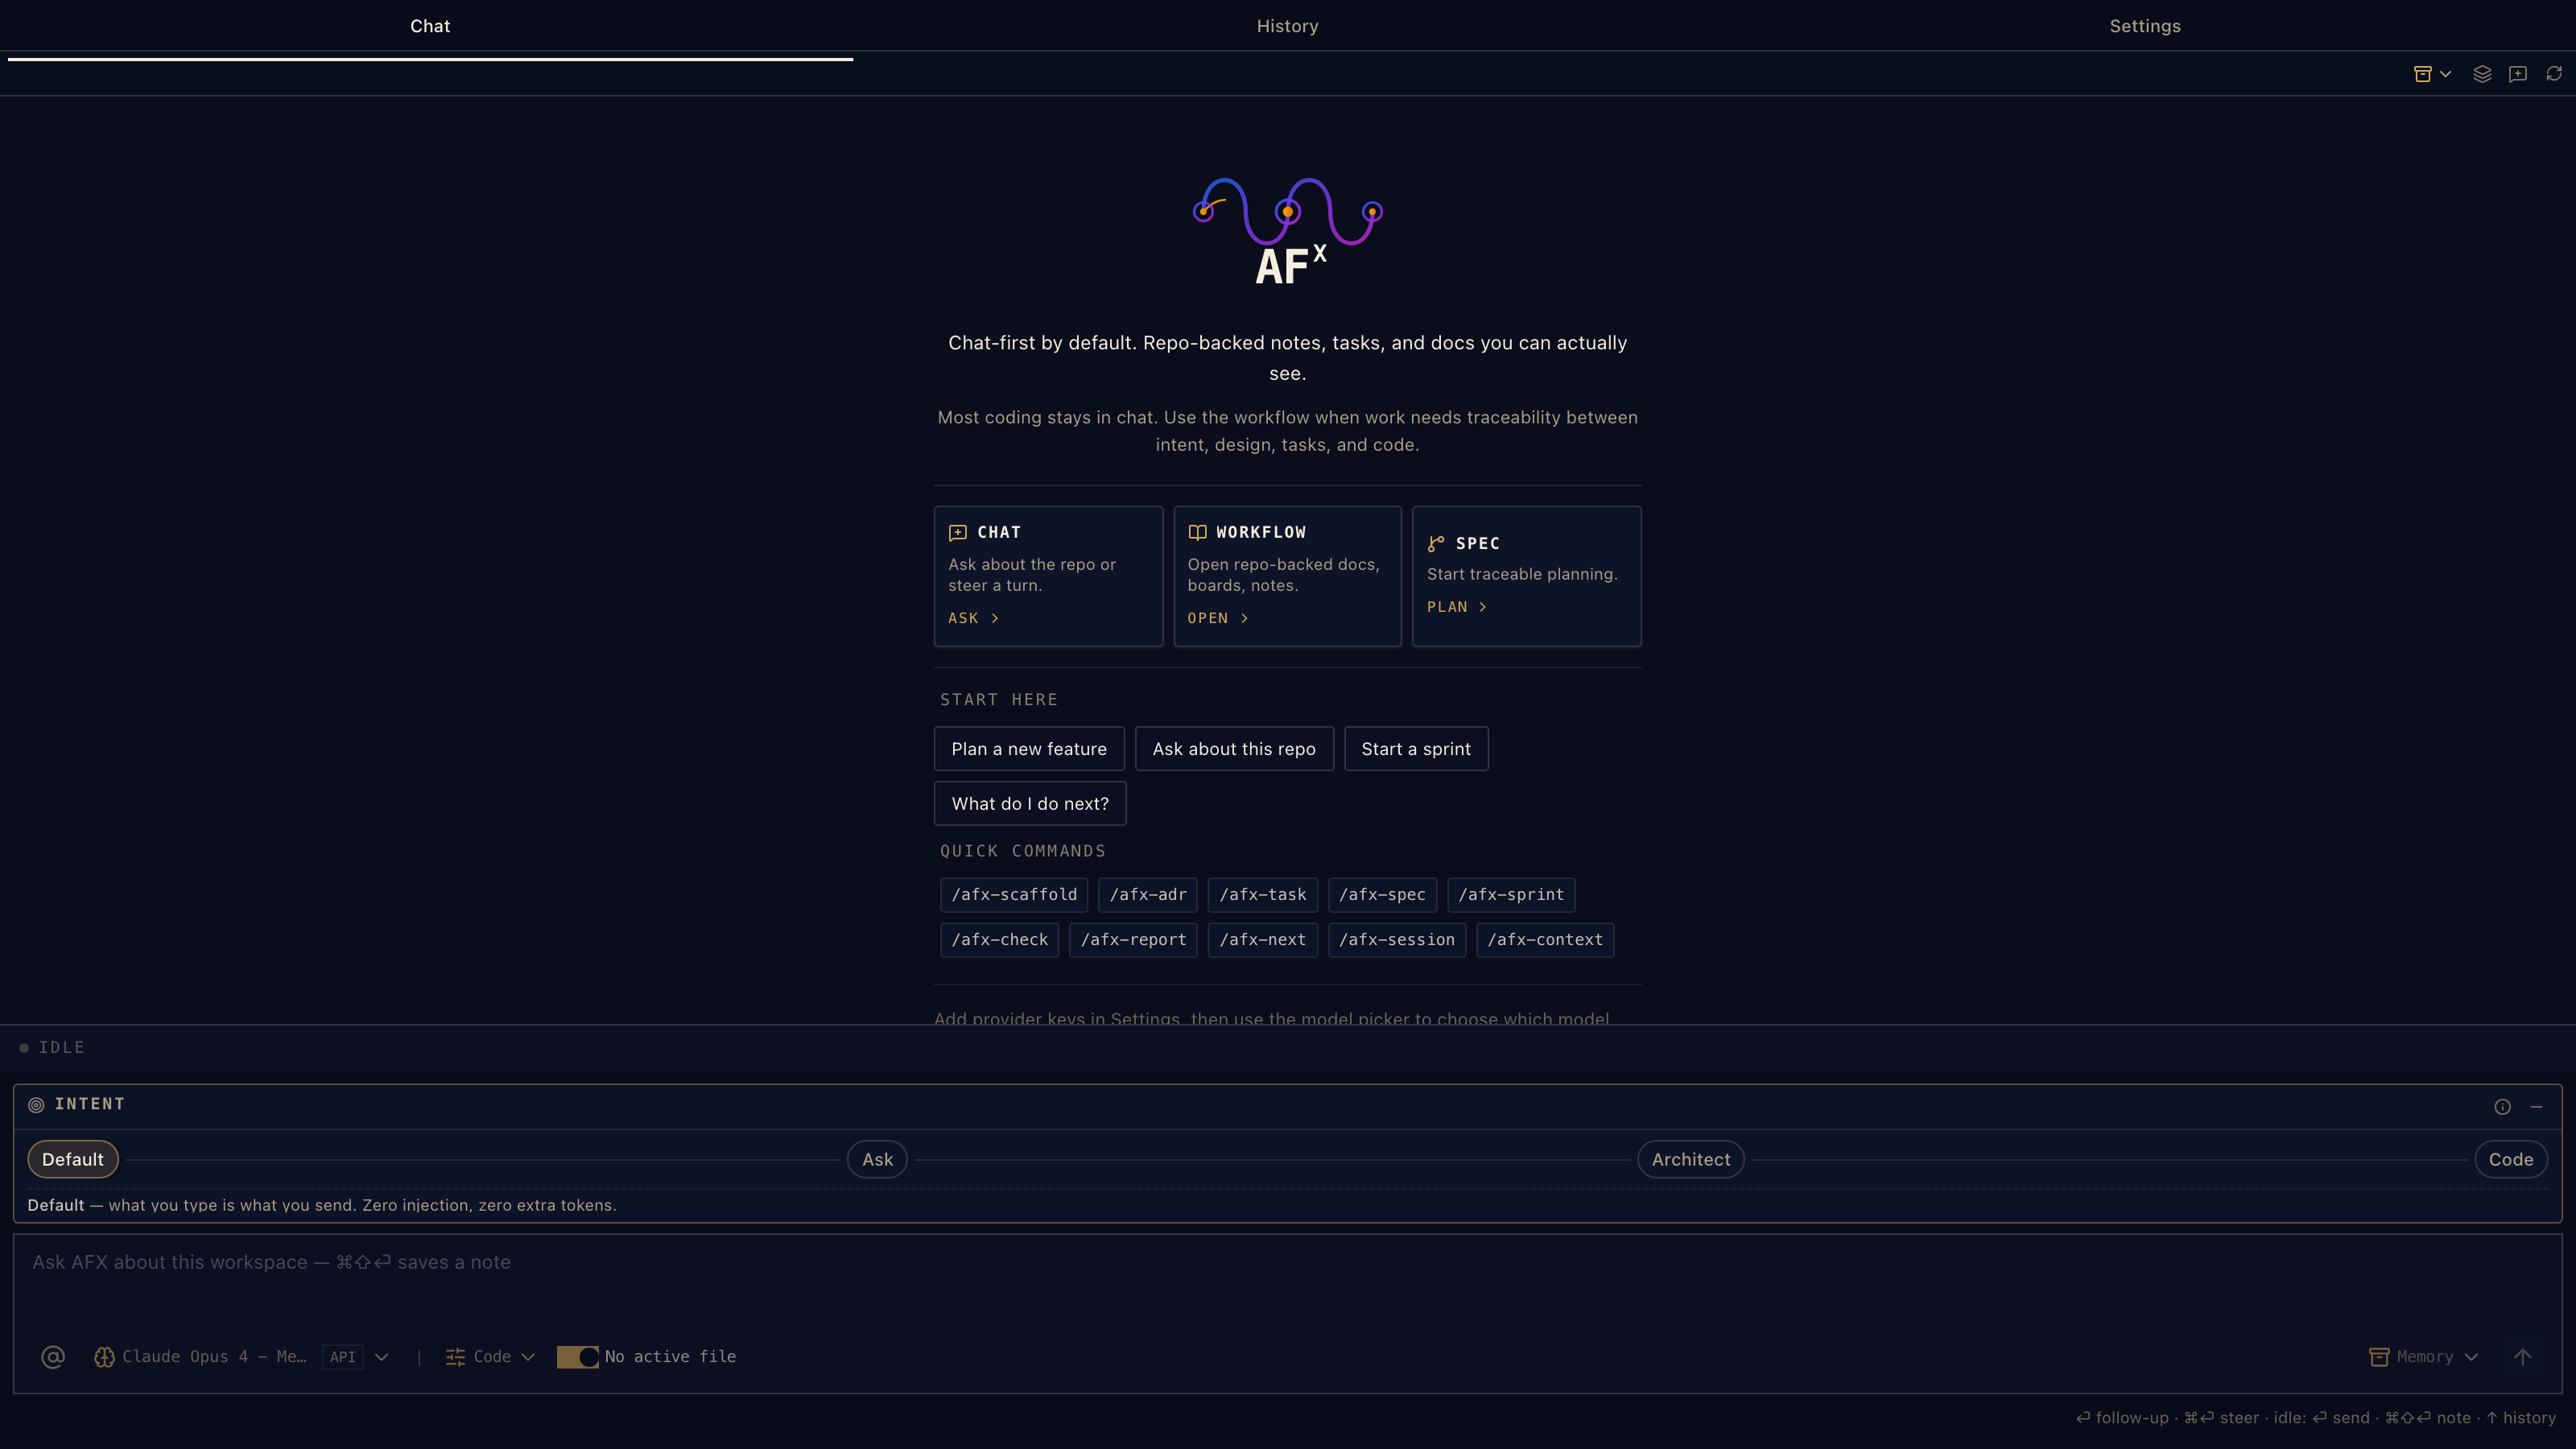Click the brain icon beside Claude Opus 4
The width and height of the screenshot is (2576, 1449).
pos(104,1357)
